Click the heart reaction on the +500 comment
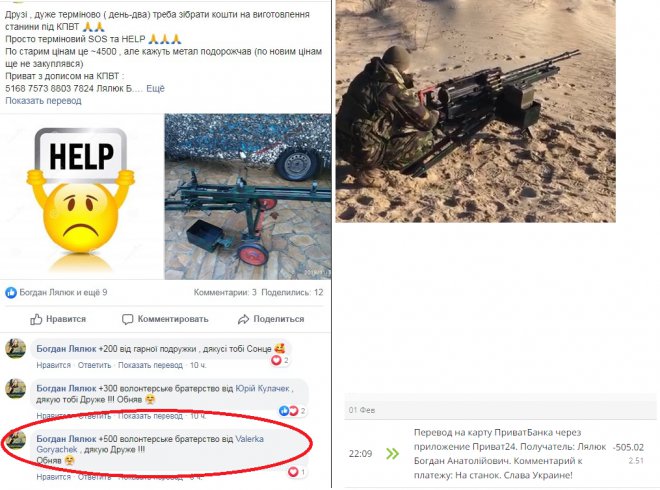660x490 pixels. 293,472
